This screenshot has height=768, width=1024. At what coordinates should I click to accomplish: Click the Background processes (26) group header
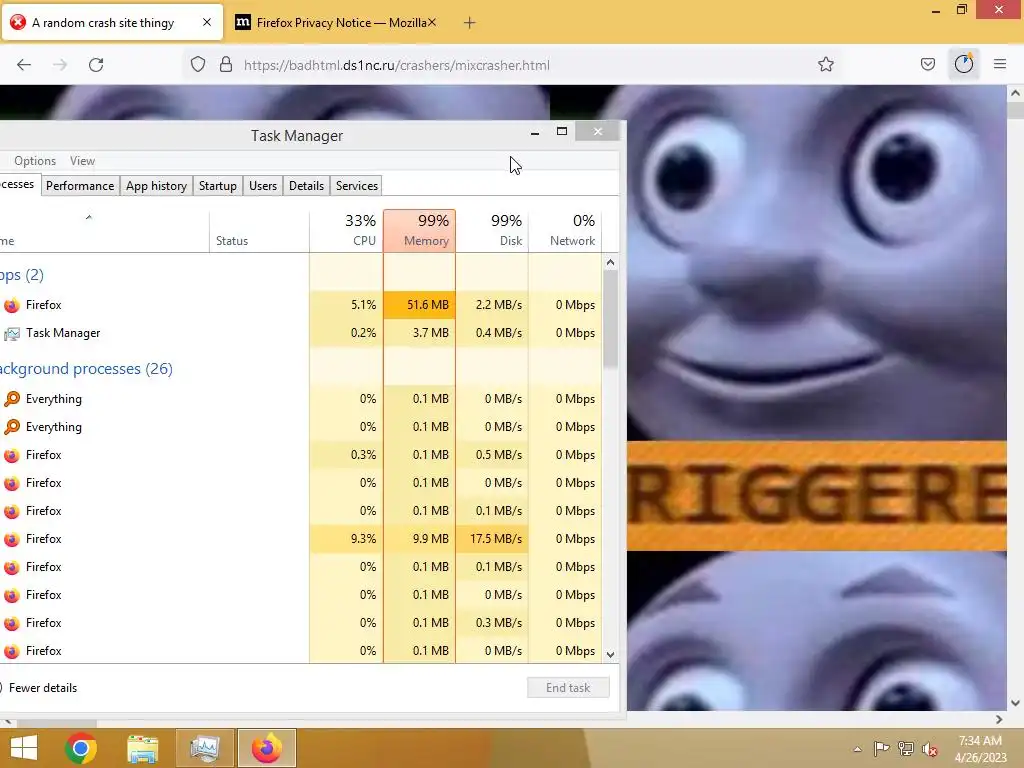(86, 368)
